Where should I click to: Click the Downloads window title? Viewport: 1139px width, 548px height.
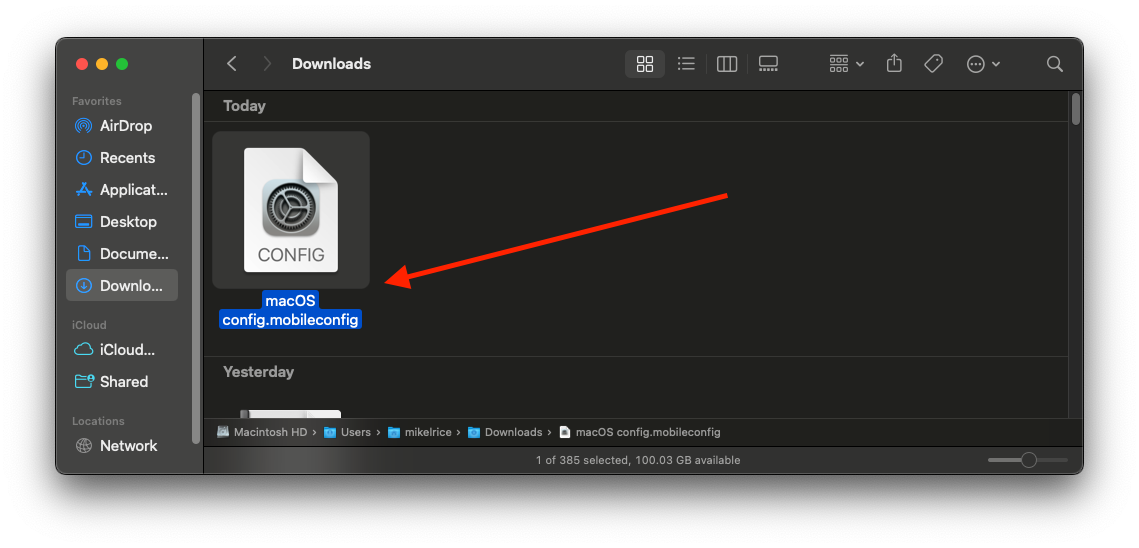(331, 64)
